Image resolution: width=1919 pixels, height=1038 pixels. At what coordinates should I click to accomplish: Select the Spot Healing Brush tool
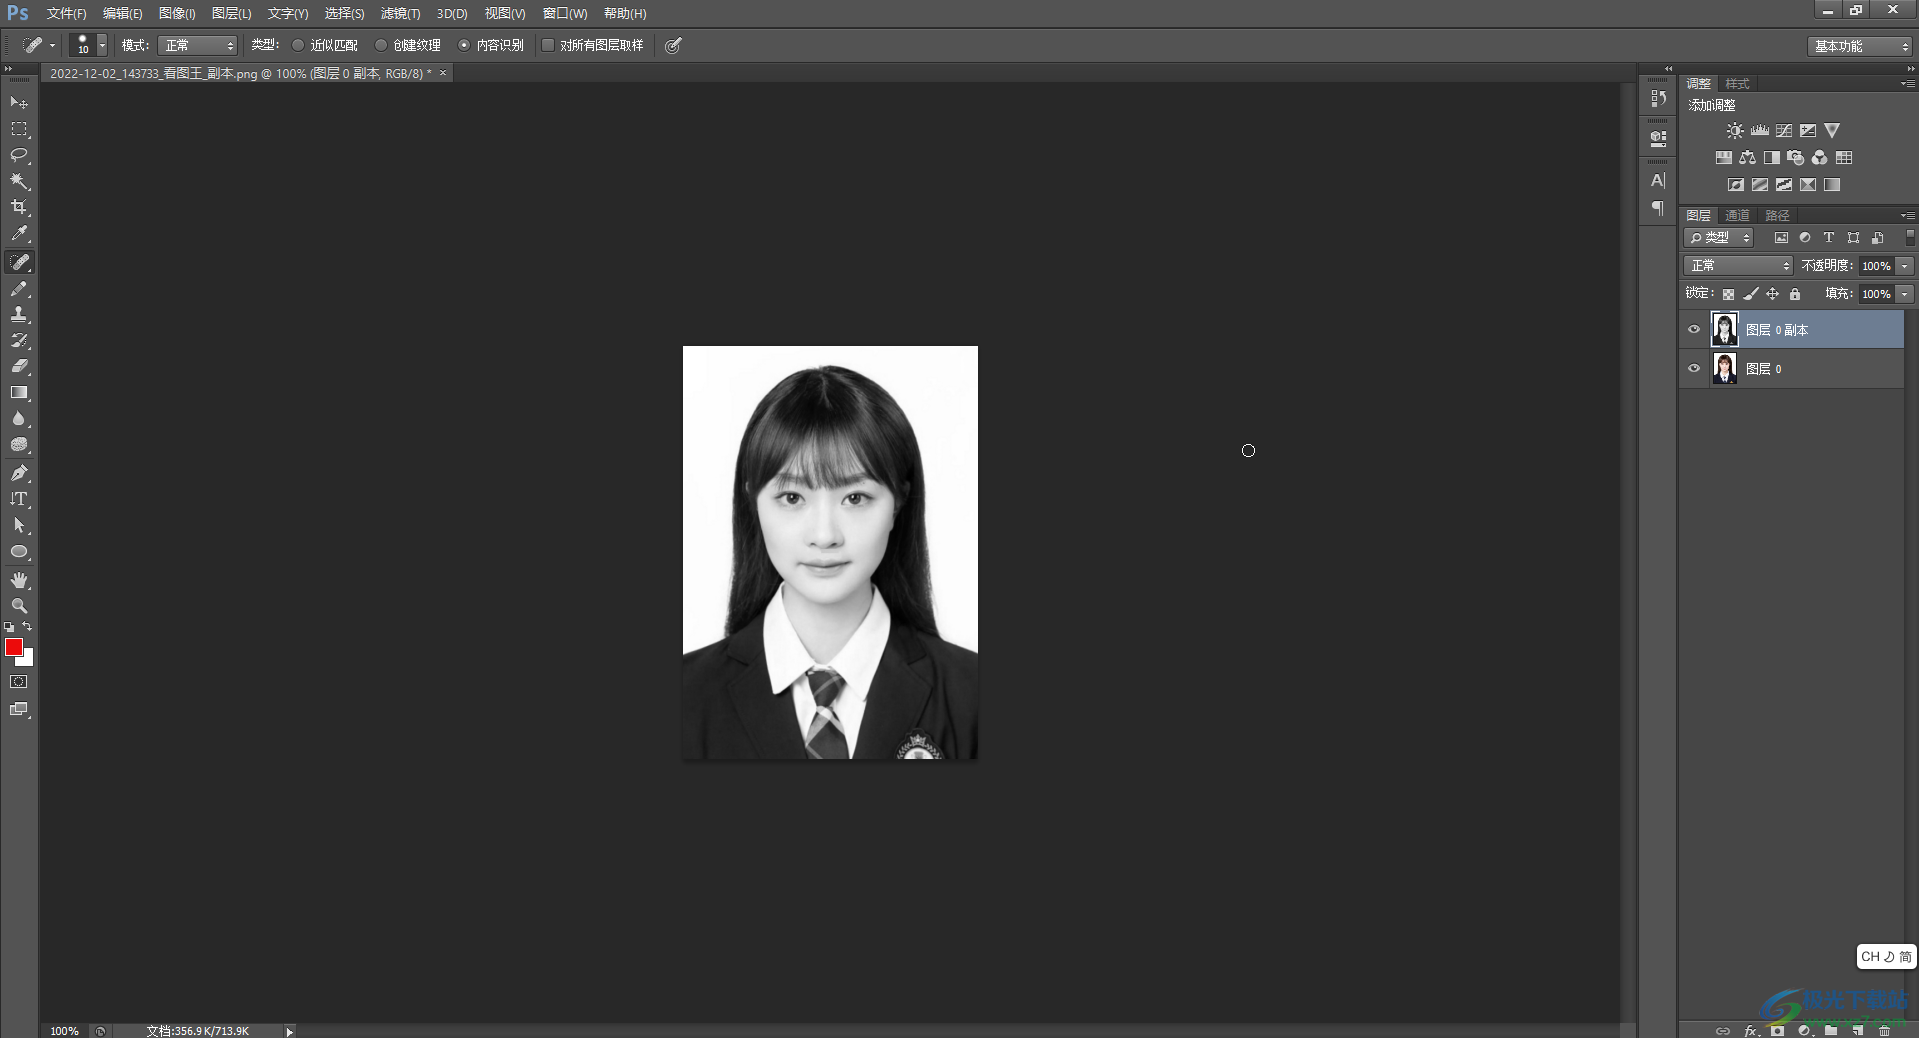[19, 262]
